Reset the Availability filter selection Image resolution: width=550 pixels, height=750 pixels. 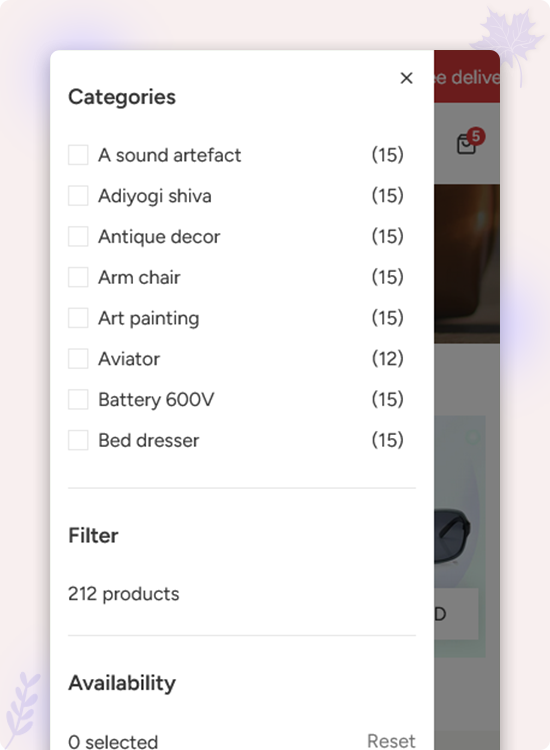click(x=391, y=741)
